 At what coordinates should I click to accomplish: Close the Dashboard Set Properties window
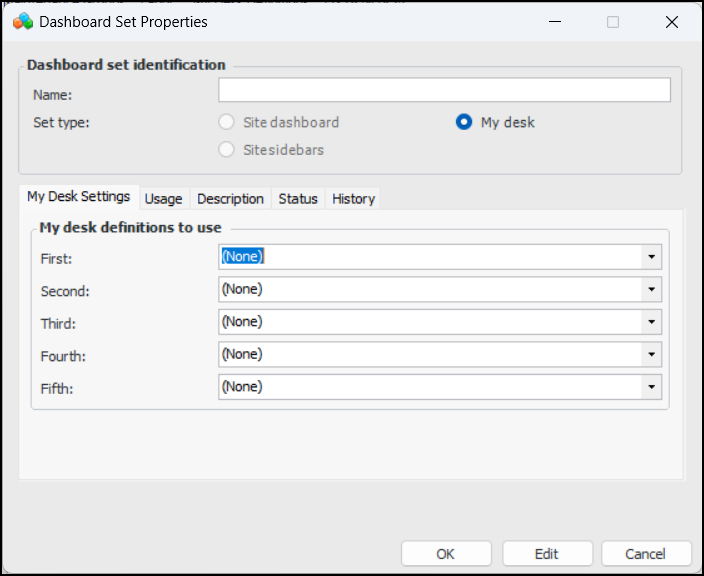[671, 22]
